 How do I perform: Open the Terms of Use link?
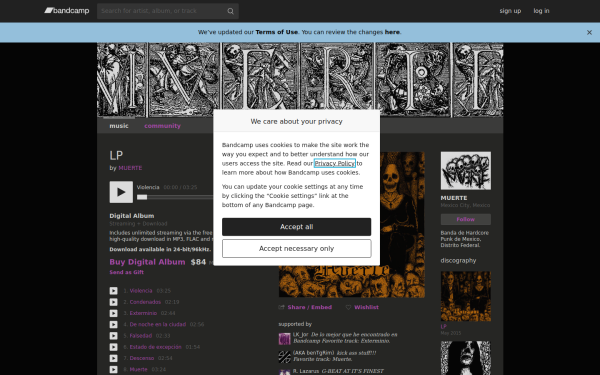tap(276, 32)
